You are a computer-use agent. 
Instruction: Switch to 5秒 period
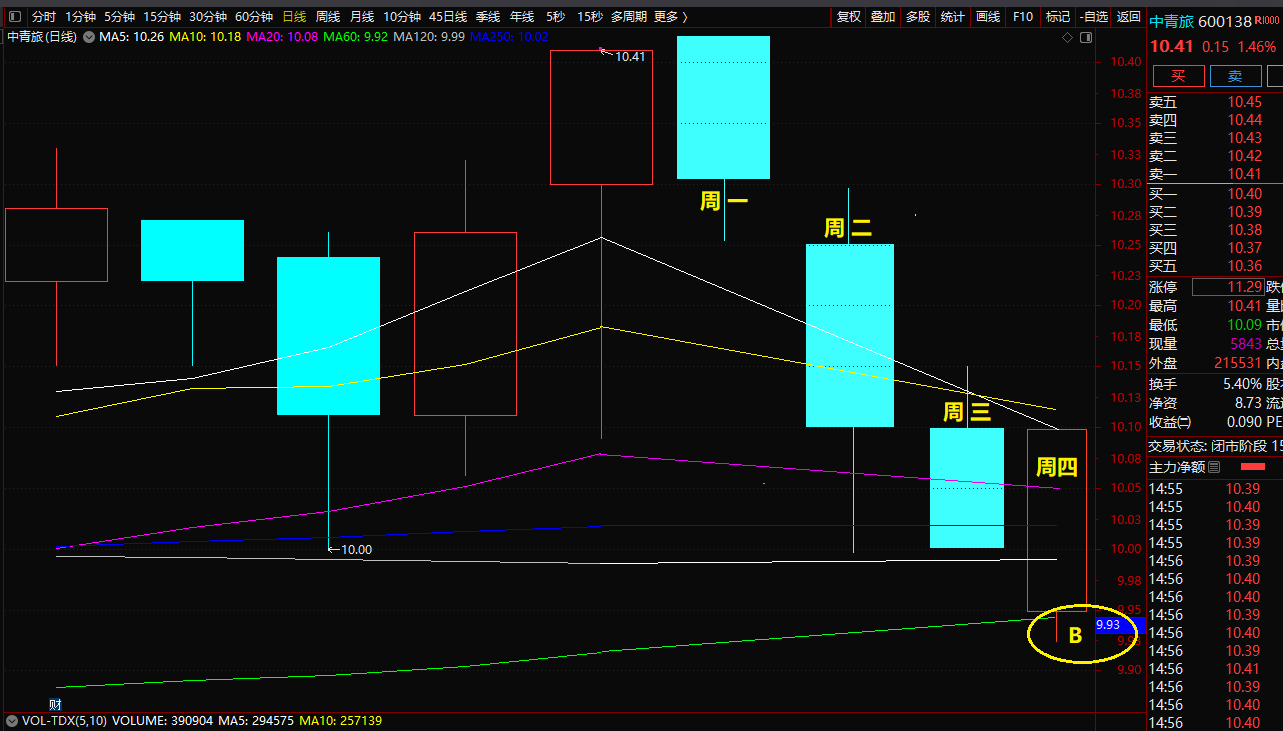(555, 17)
